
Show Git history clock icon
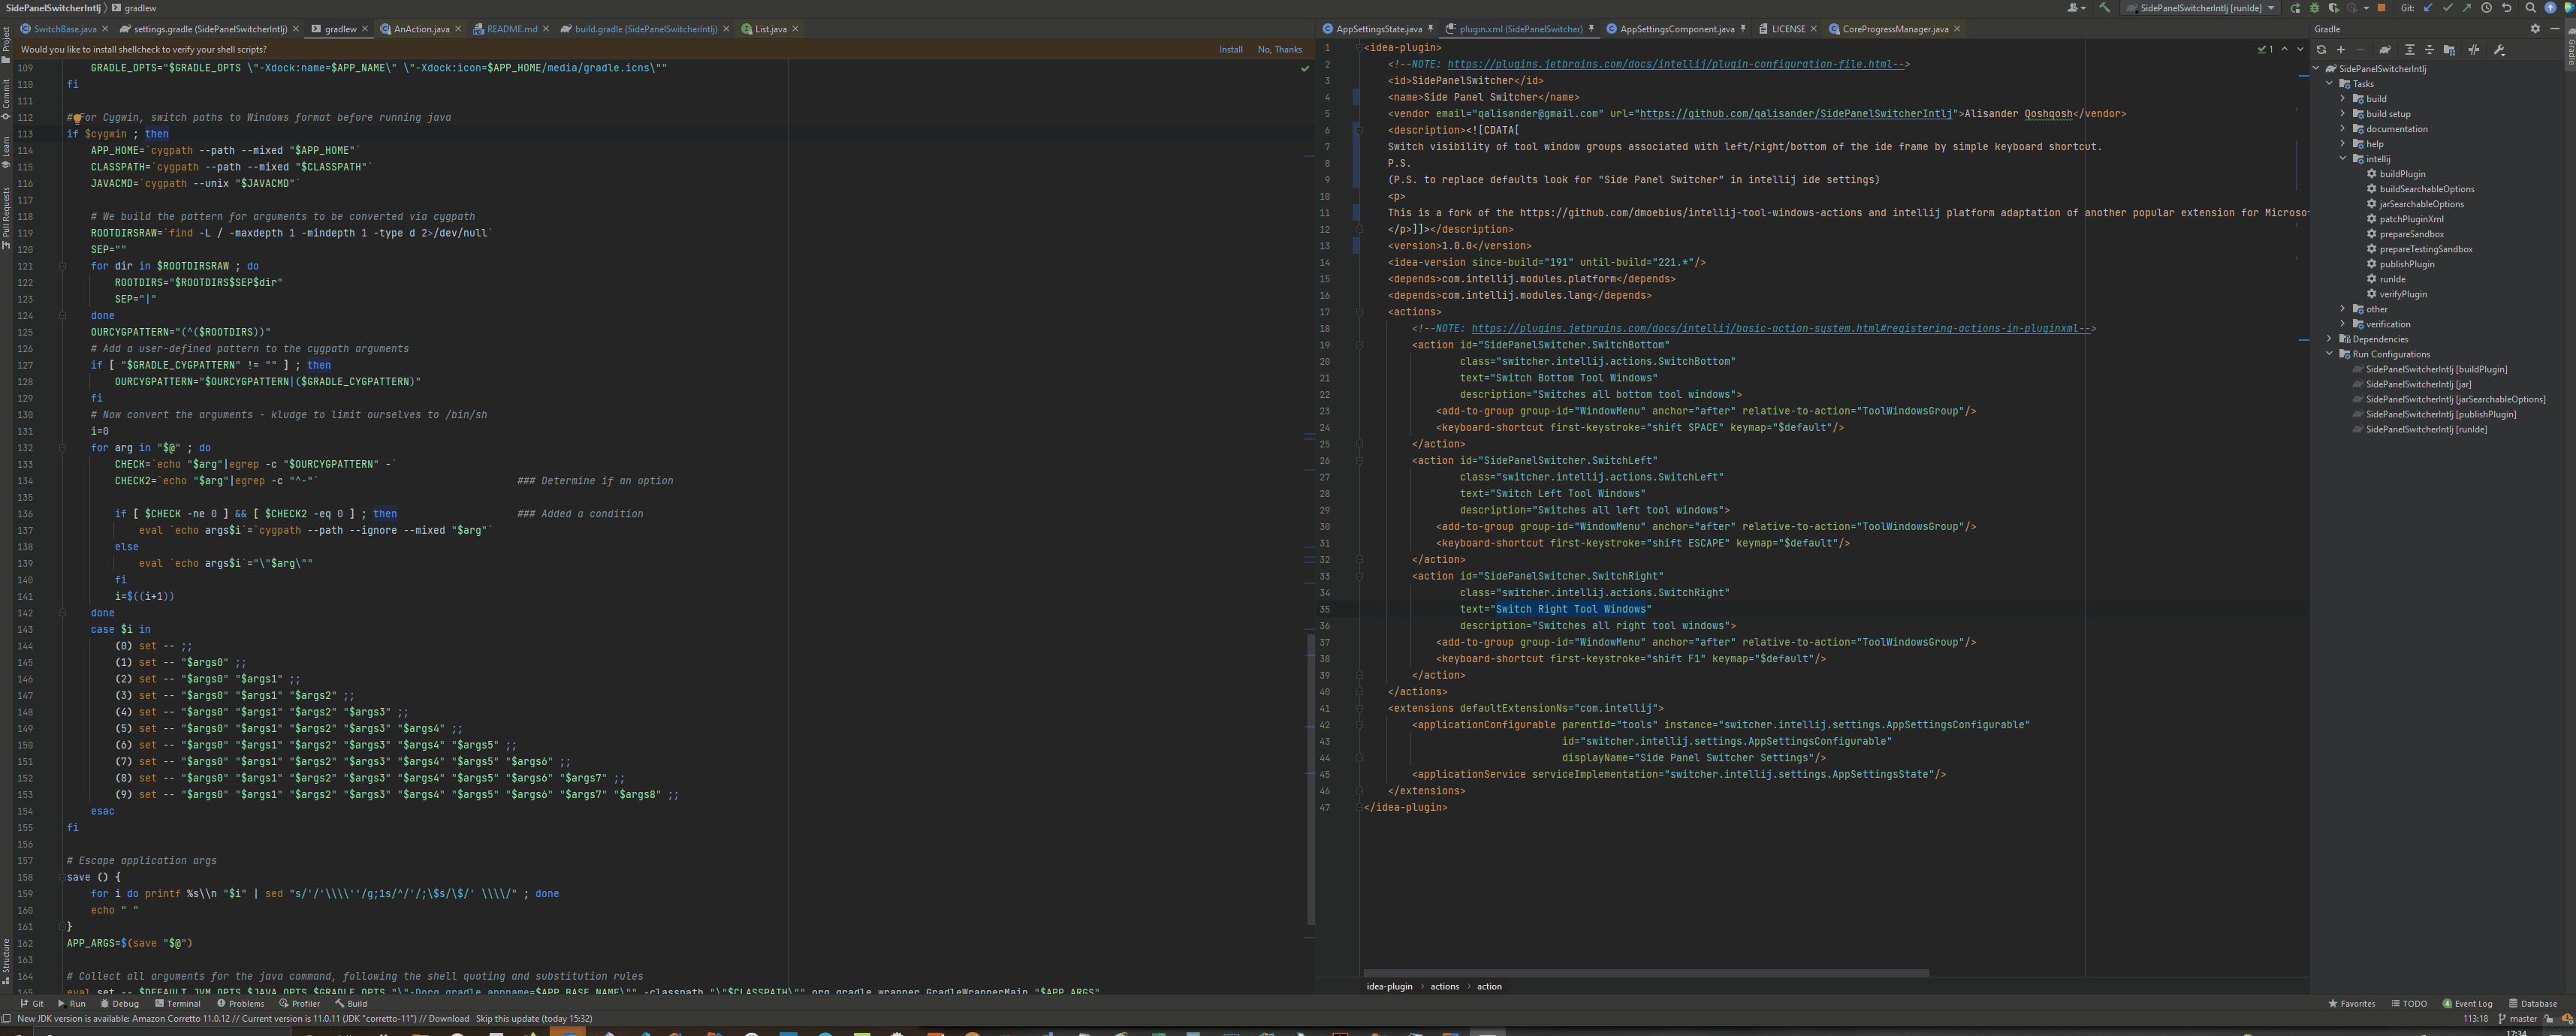(x=2486, y=8)
